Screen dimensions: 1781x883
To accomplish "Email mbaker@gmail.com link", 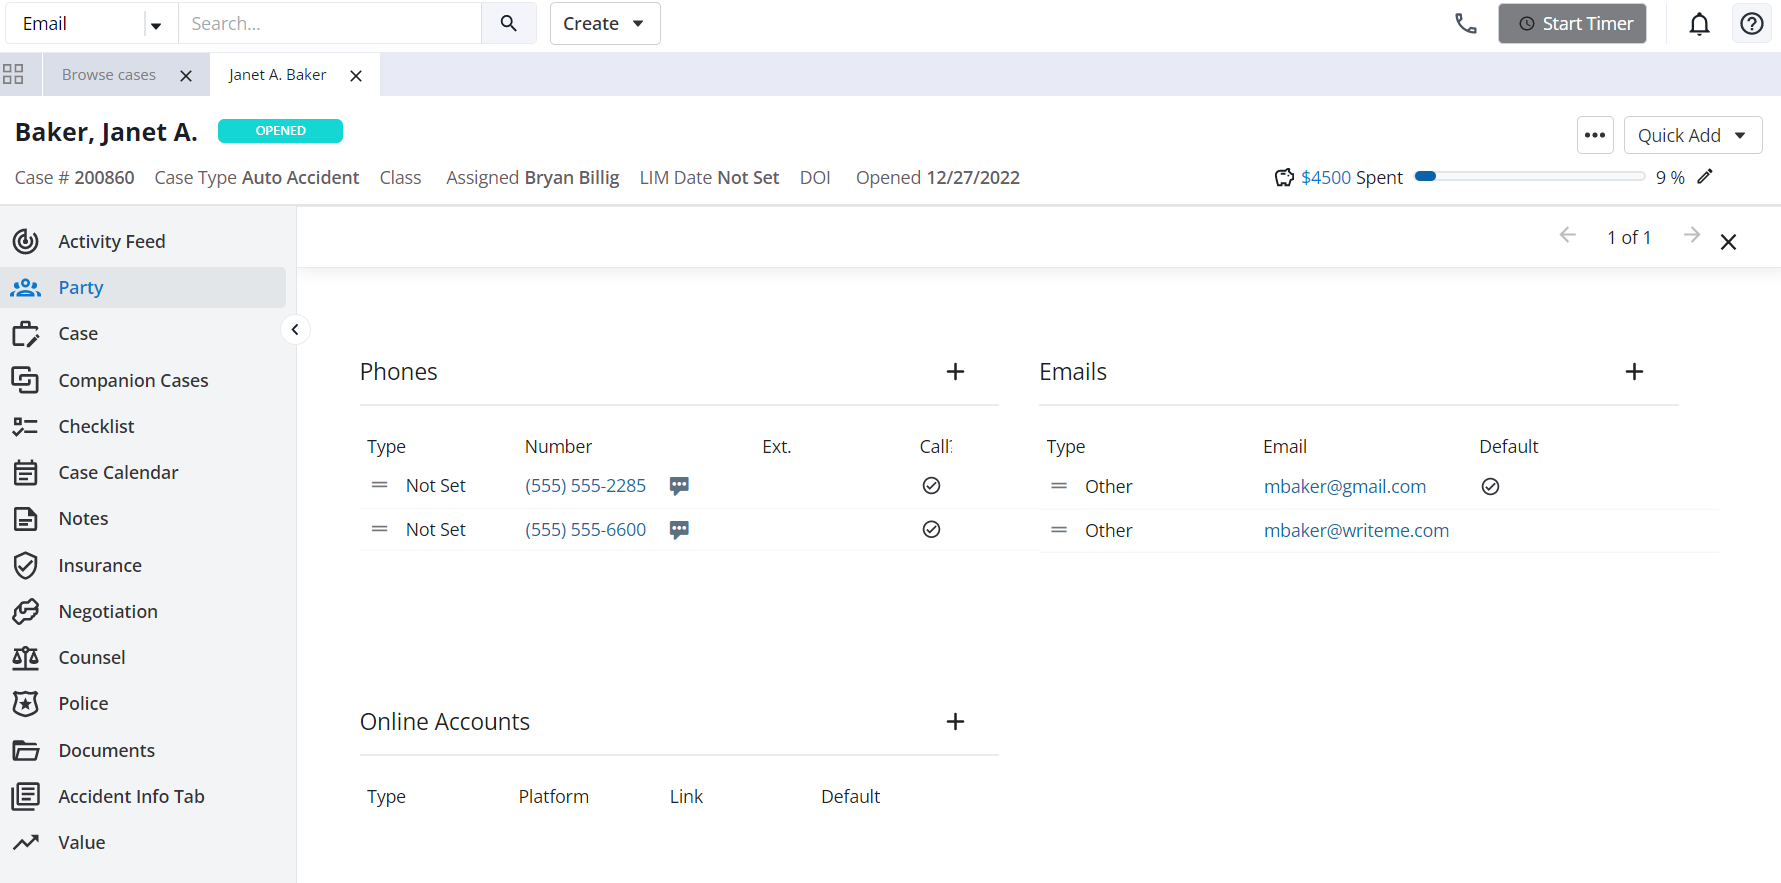I will point(1345,487).
